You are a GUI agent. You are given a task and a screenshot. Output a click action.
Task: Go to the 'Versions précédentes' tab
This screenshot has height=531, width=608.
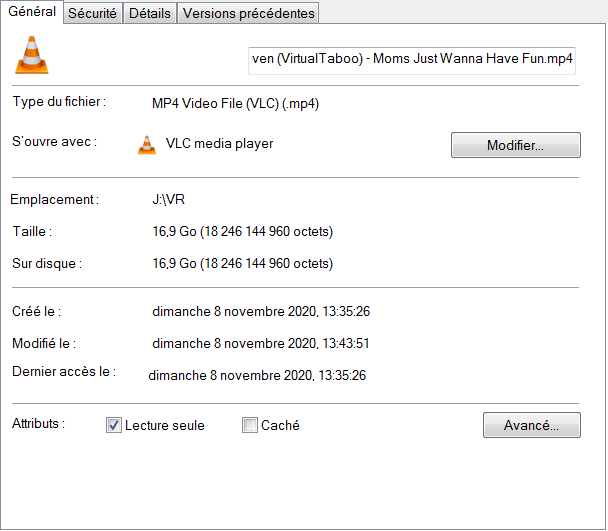249,13
